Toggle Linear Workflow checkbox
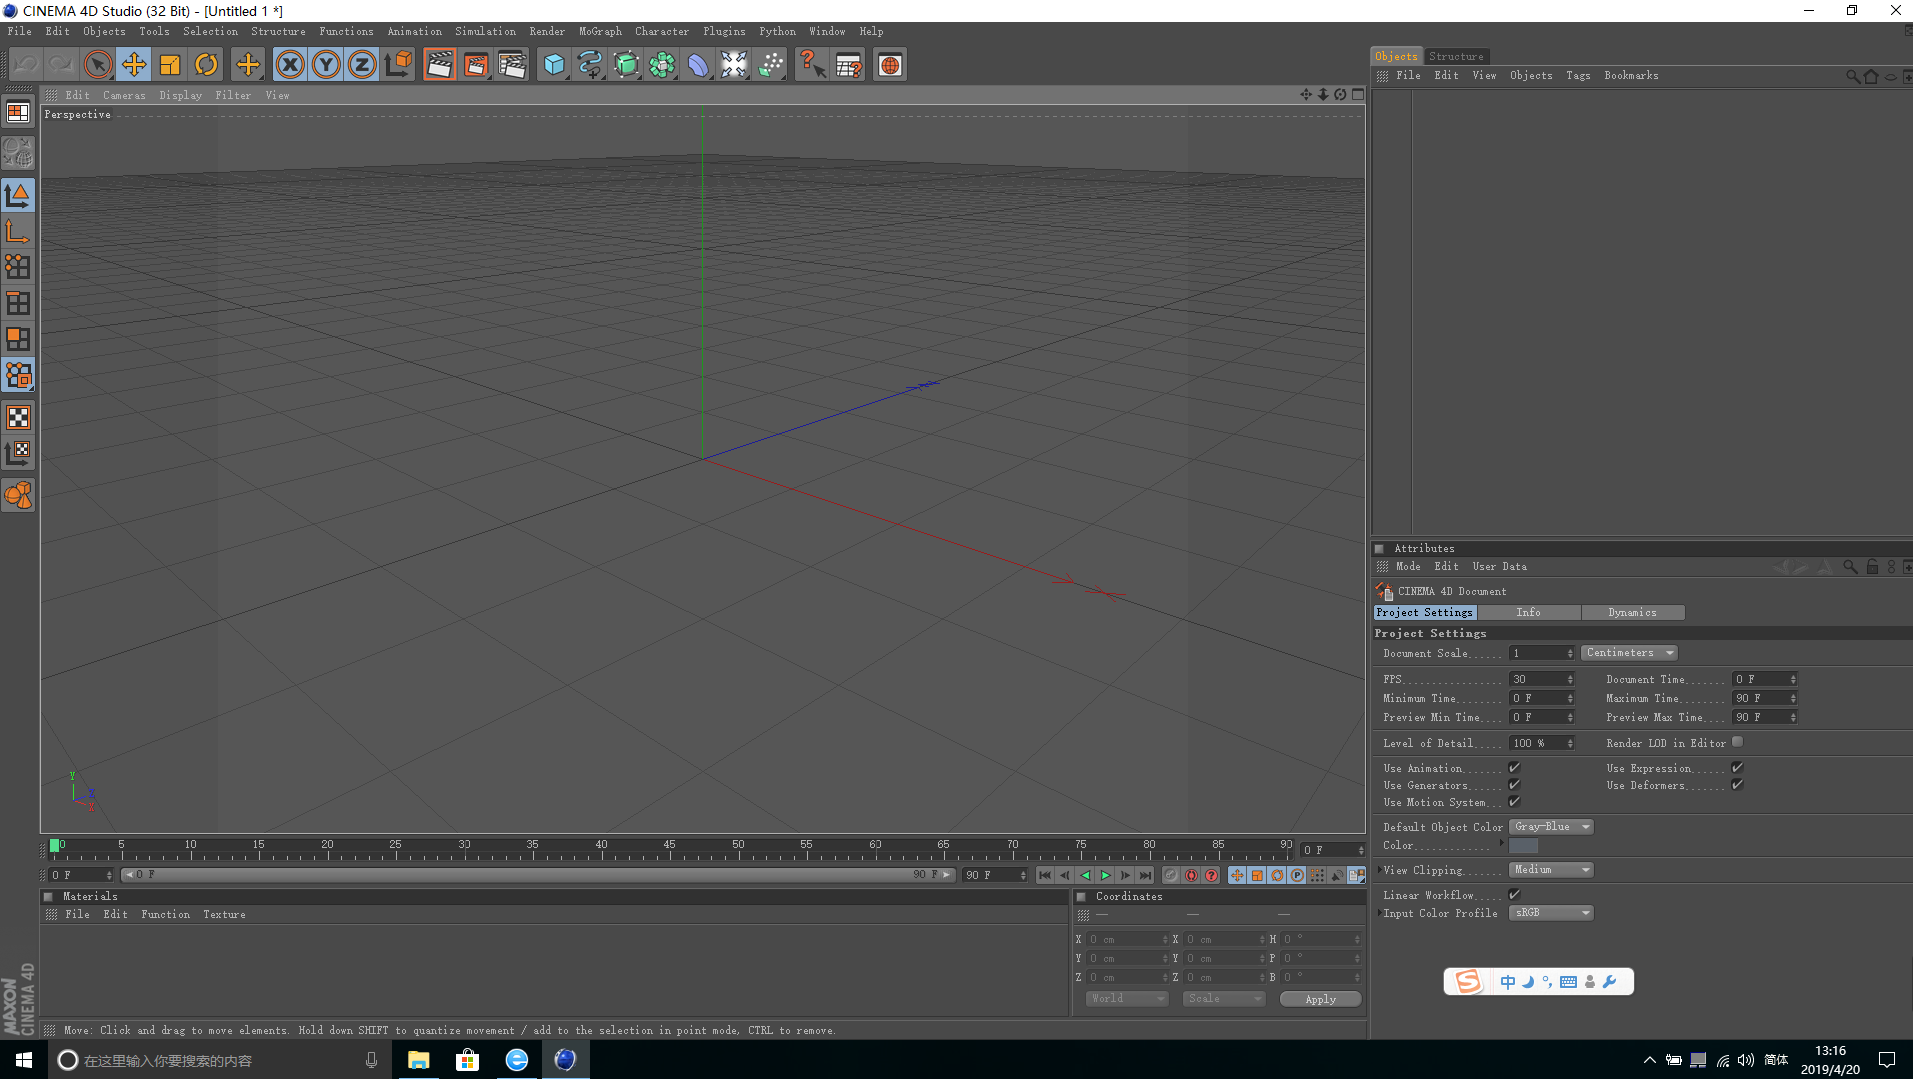This screenshot has height=1079, width=1913. [x=1514, y=895]
